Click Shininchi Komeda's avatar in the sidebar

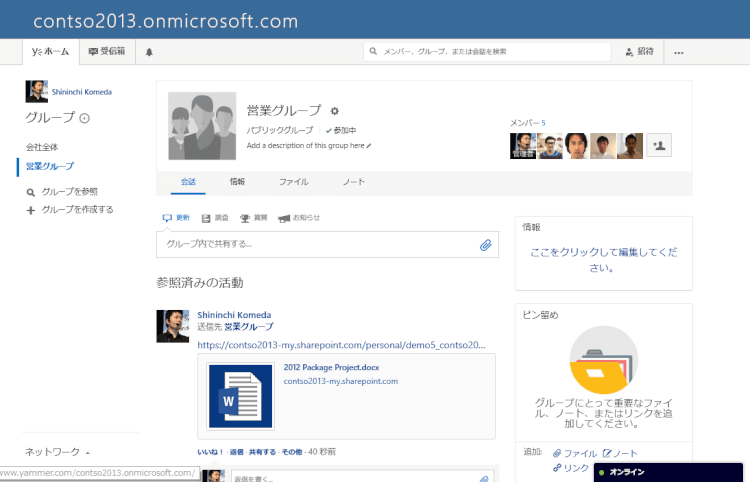point(36,91)
